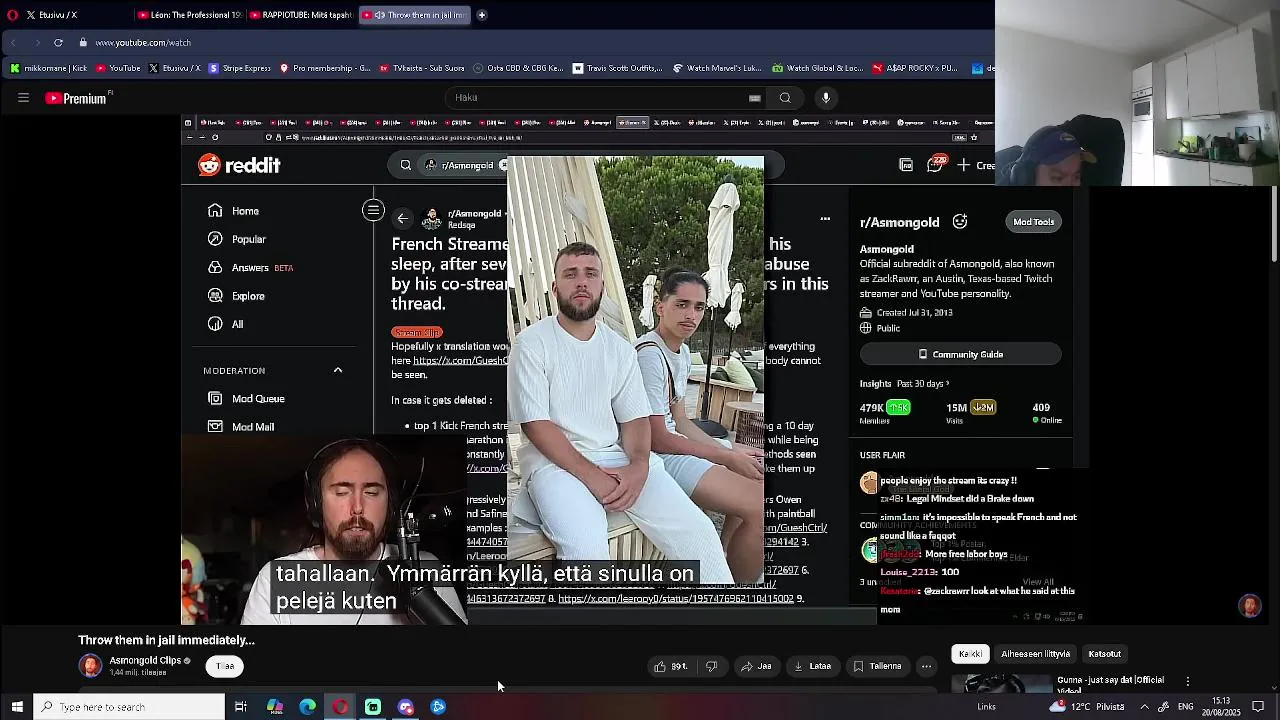Image resolution: width=1280 pixels, height=720 pixels.
Task: Select the 'Katsotut' filter chip
Action: point(1104,654)
